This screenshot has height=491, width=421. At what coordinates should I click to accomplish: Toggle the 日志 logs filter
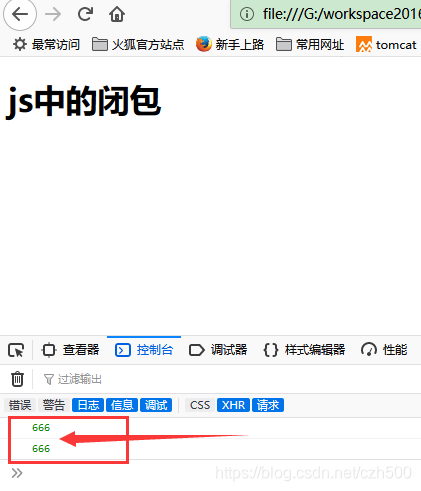[88, 405]
